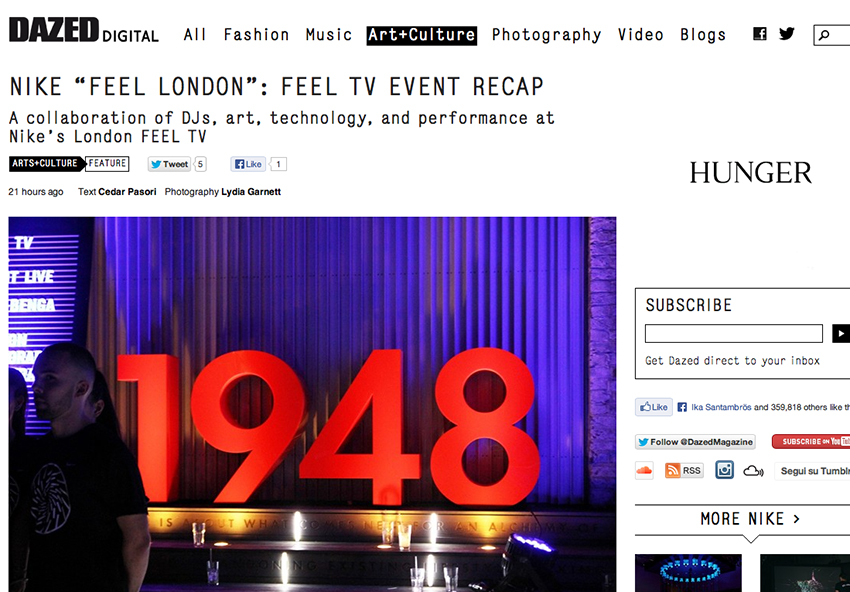Image resolution: width=850 pixels, height=592 pixels.
Task: Open the RSS feed button
Action: tap(684, 470)
